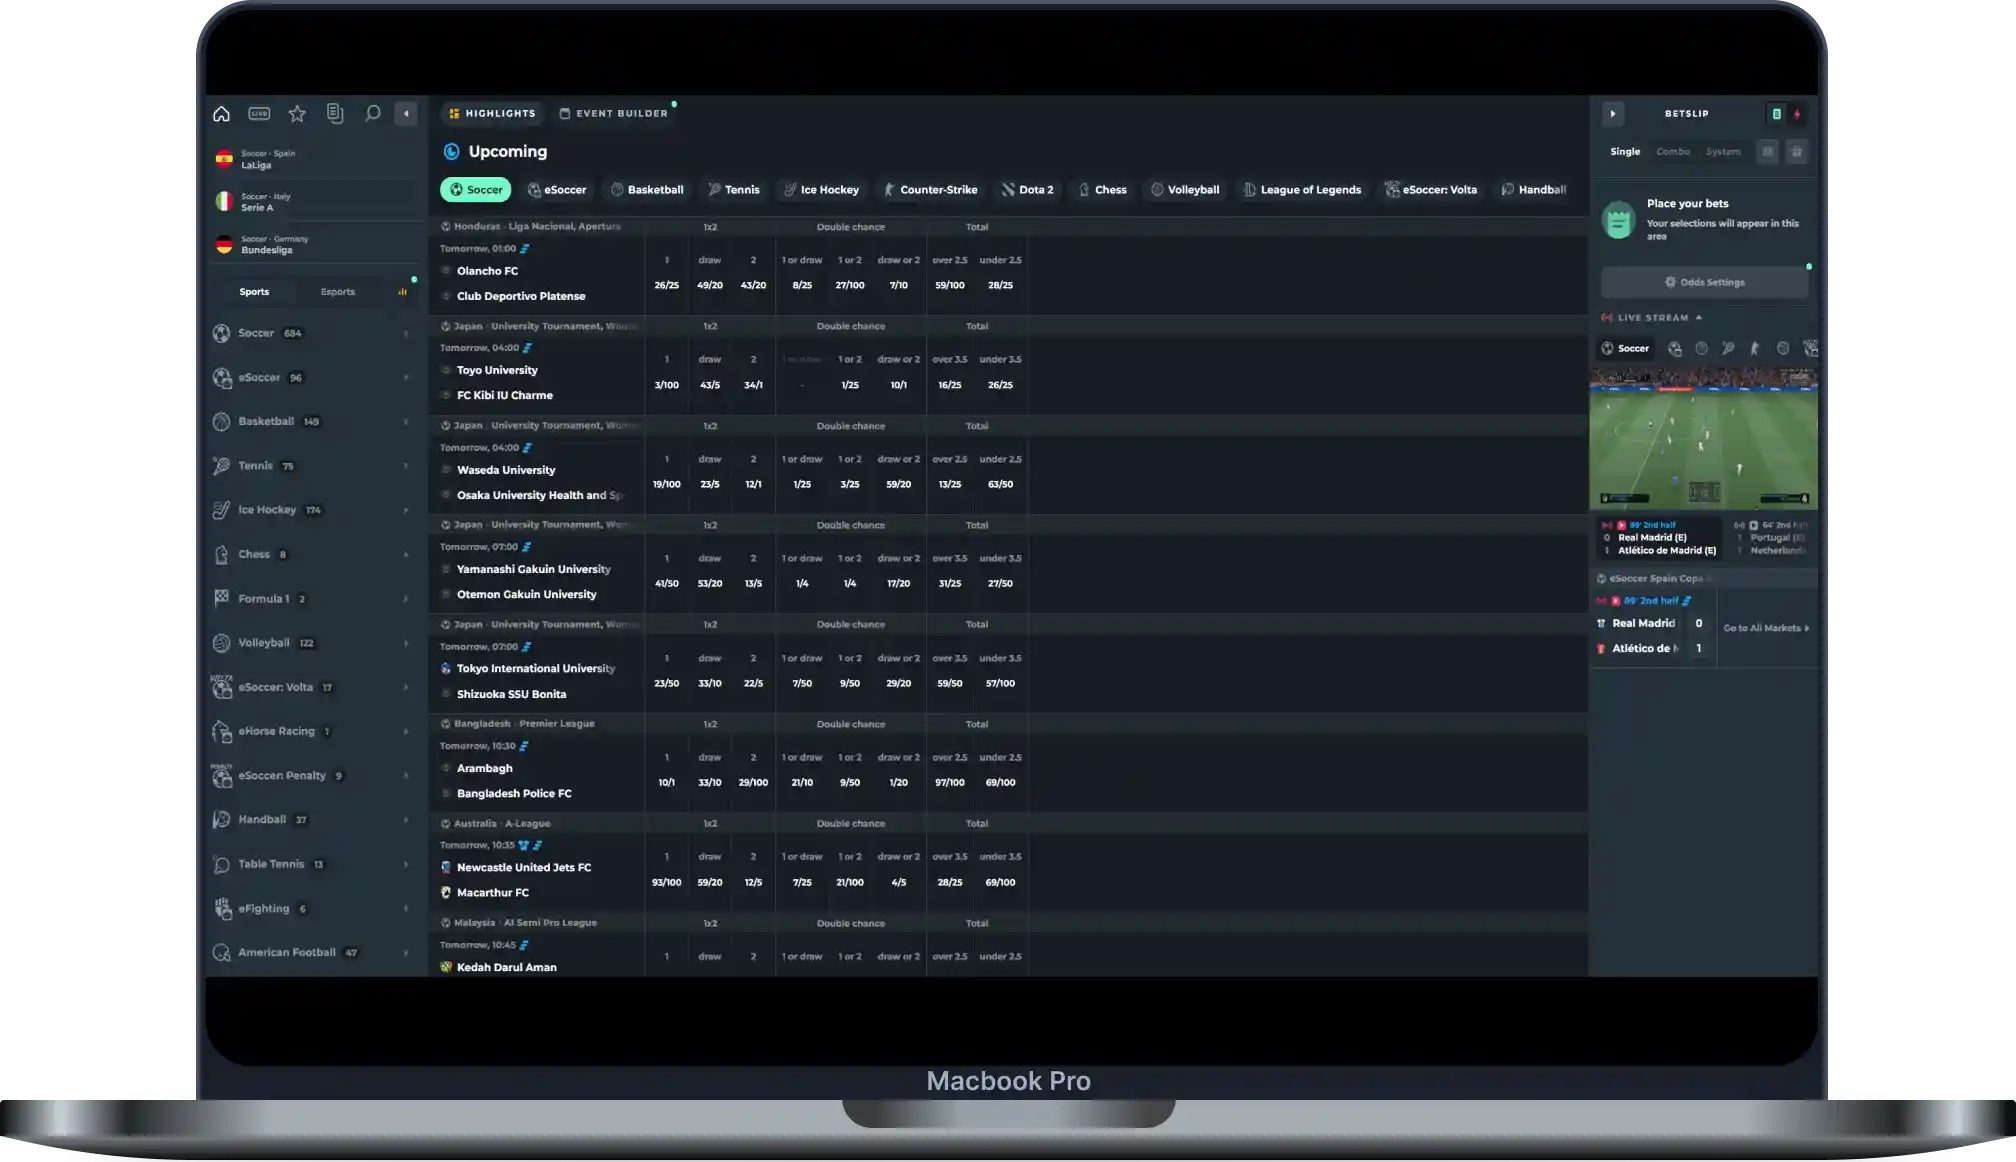Click the eSoccer: Volta icon in sidebar
This screenshot has width=2016, height=1162.
221,687
